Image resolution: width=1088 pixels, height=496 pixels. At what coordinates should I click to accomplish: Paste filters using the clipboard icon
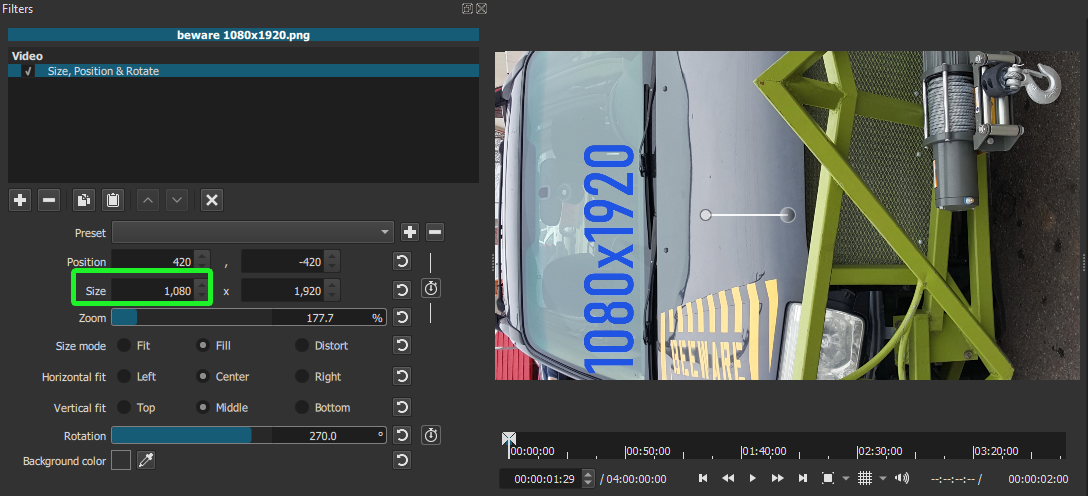113,200
